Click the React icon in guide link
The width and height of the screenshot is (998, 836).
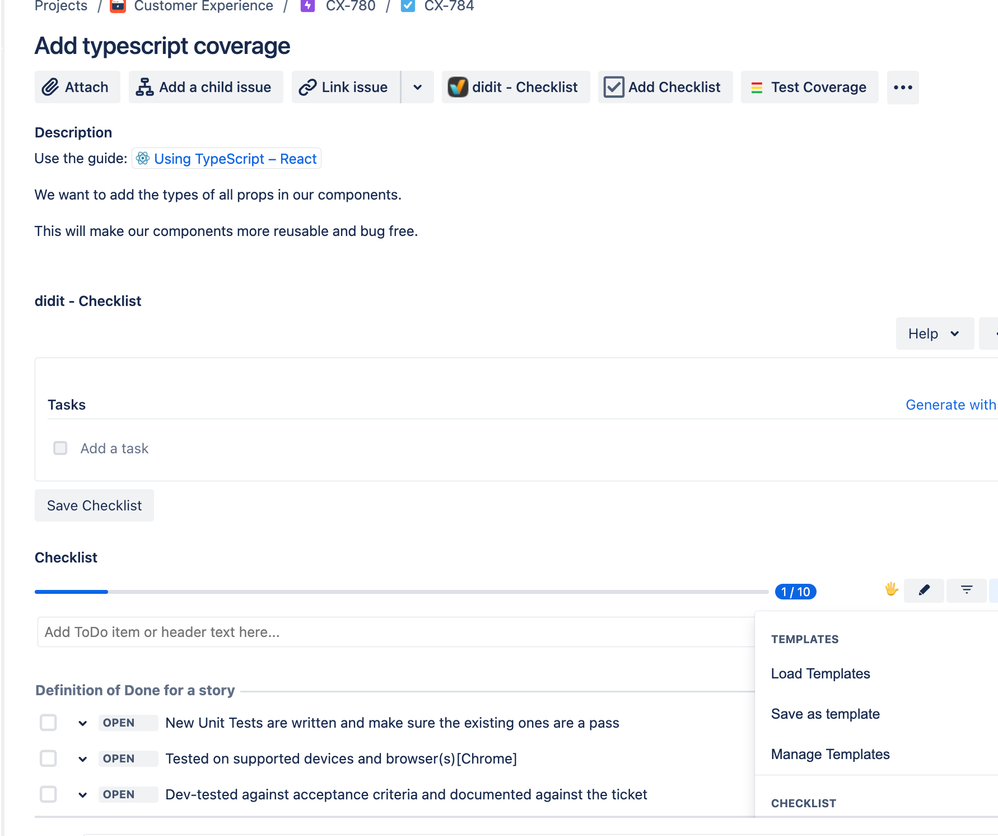[x=143, y=159]
